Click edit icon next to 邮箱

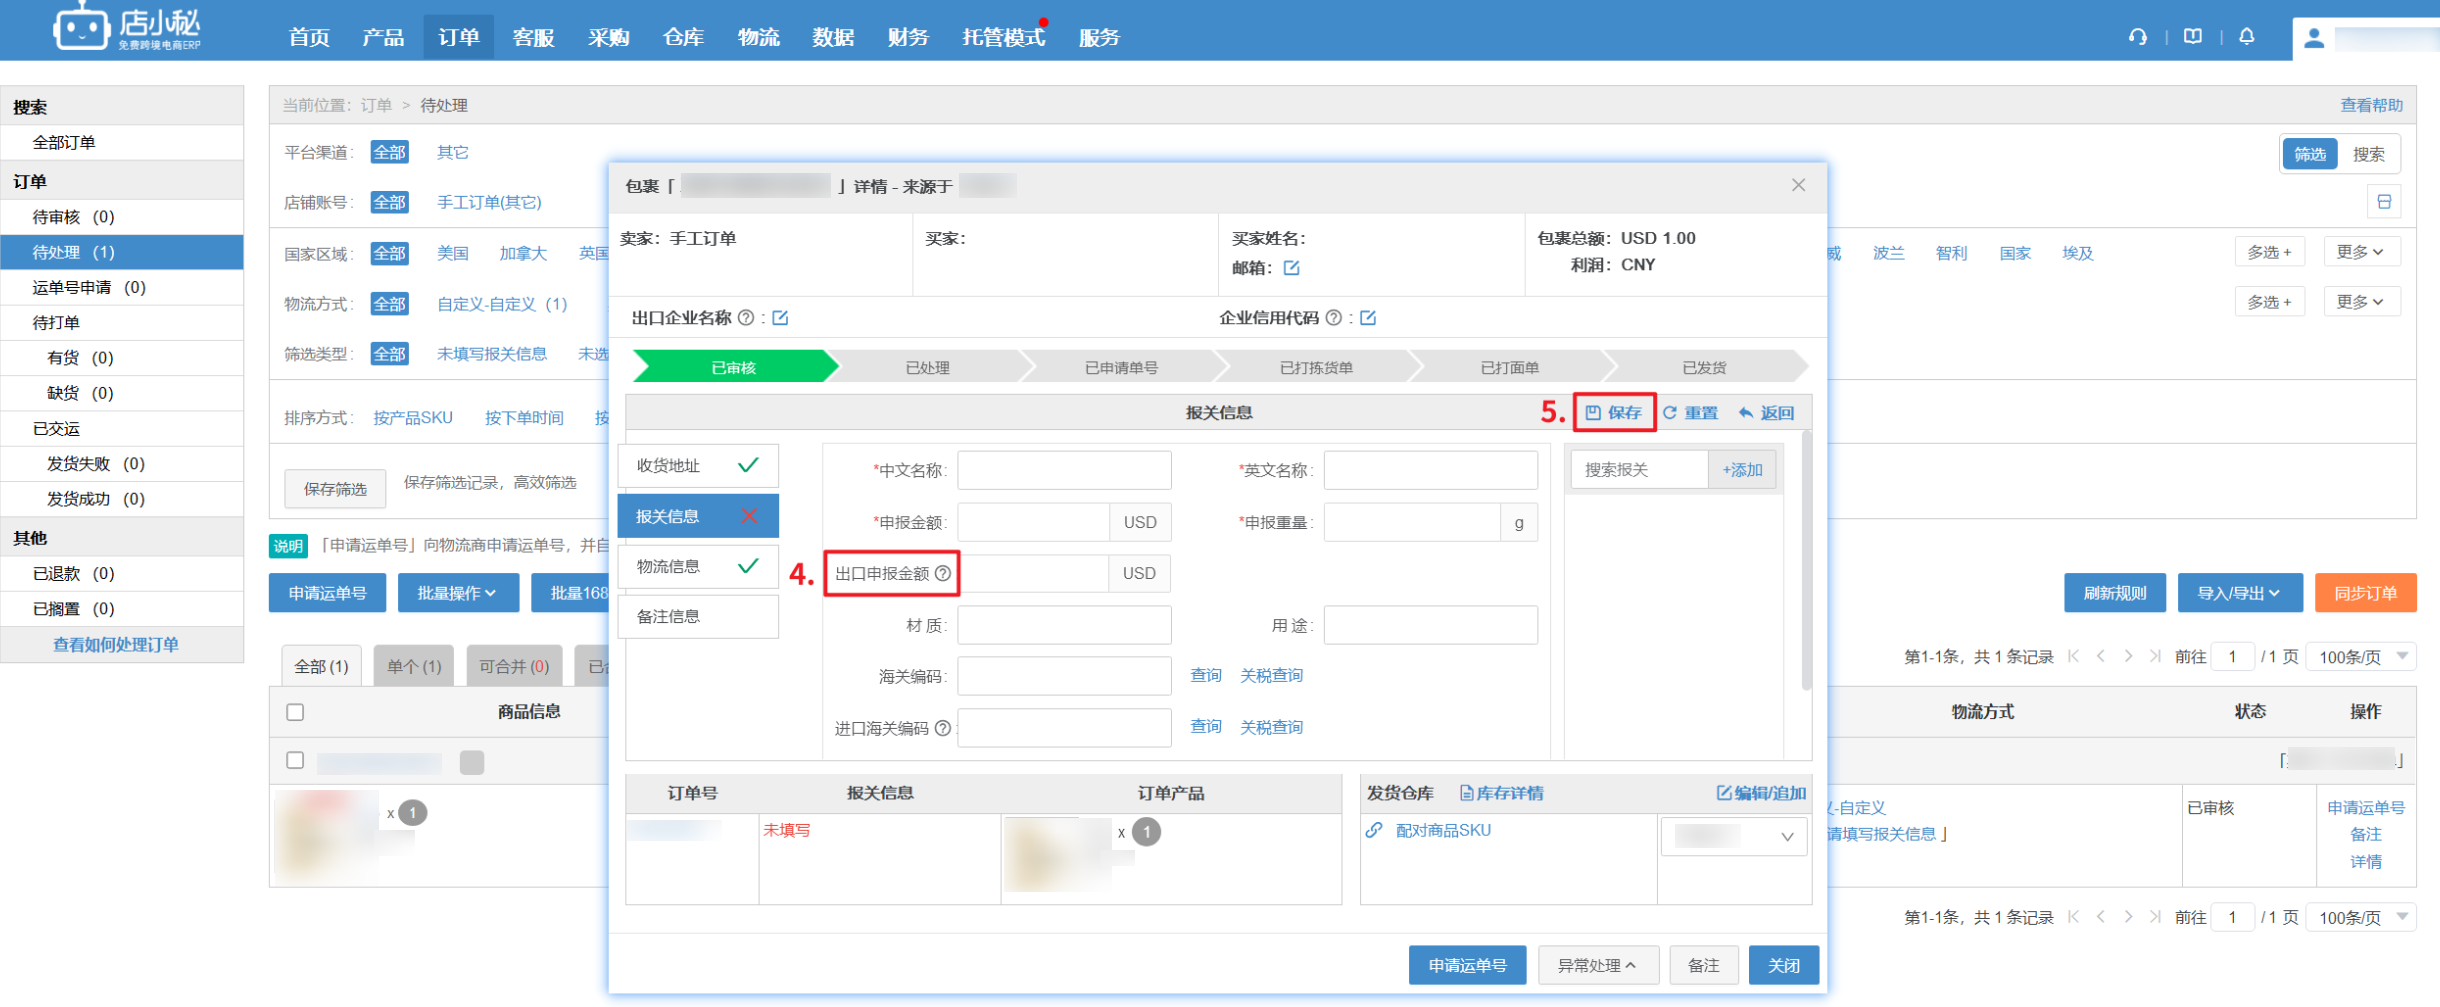tap(1292, 268)
